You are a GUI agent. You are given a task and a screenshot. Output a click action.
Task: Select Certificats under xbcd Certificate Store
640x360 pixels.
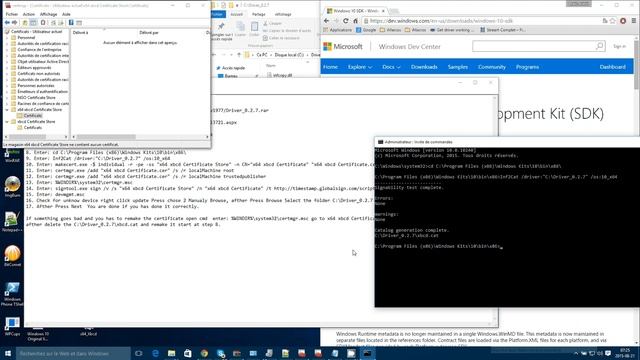pos(32,128)
